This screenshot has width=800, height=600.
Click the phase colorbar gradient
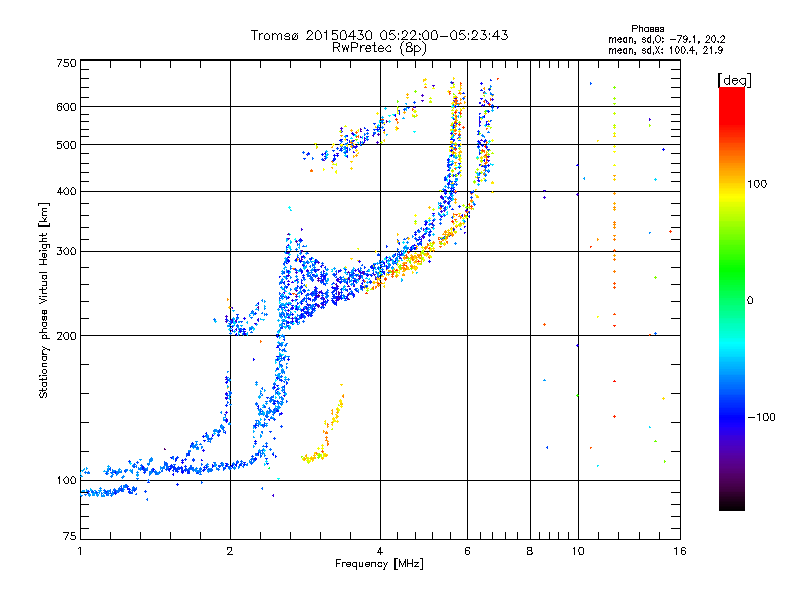pyautogui.click(x=732, y=299)
